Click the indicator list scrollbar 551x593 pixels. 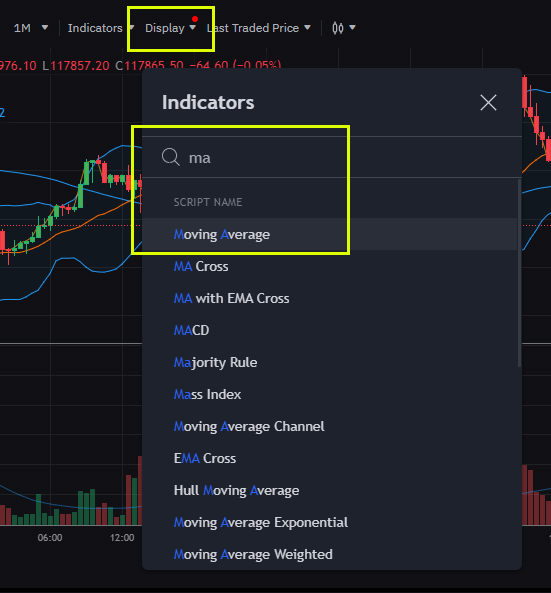[519, 273]
